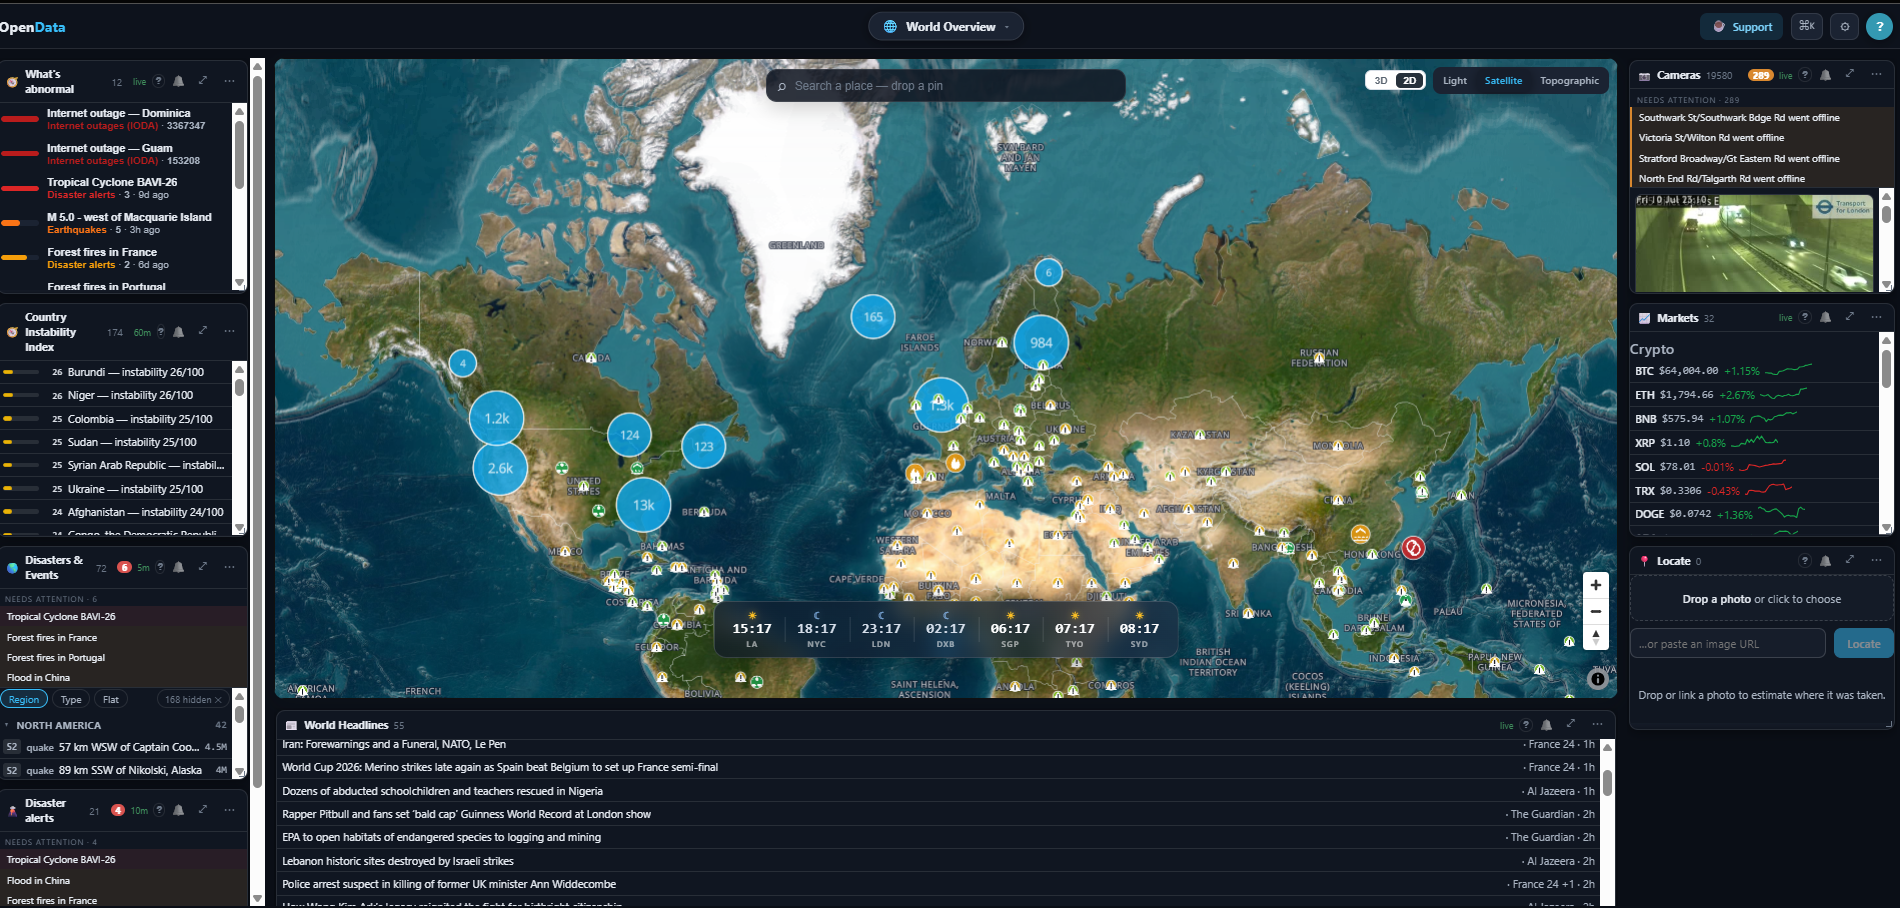The width and height of the screenshot is (1900, 908).
Task: Reset map bearing with compass button
Action: [x=1596, y=637]
